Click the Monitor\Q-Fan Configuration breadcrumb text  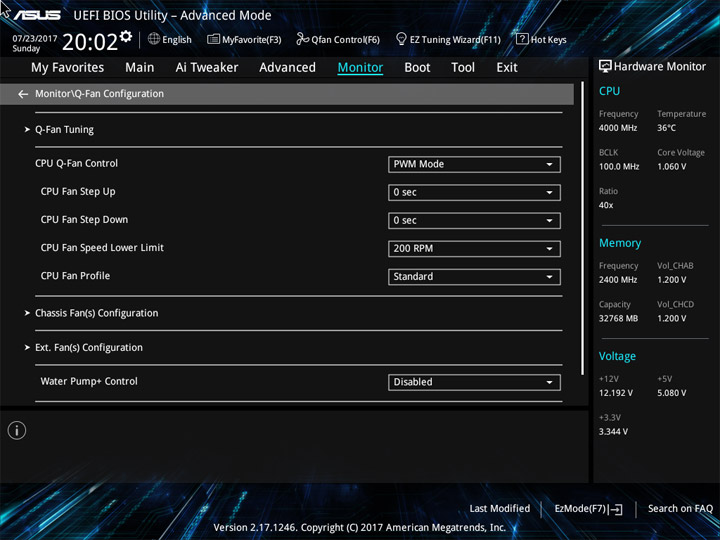click(99, 94)
